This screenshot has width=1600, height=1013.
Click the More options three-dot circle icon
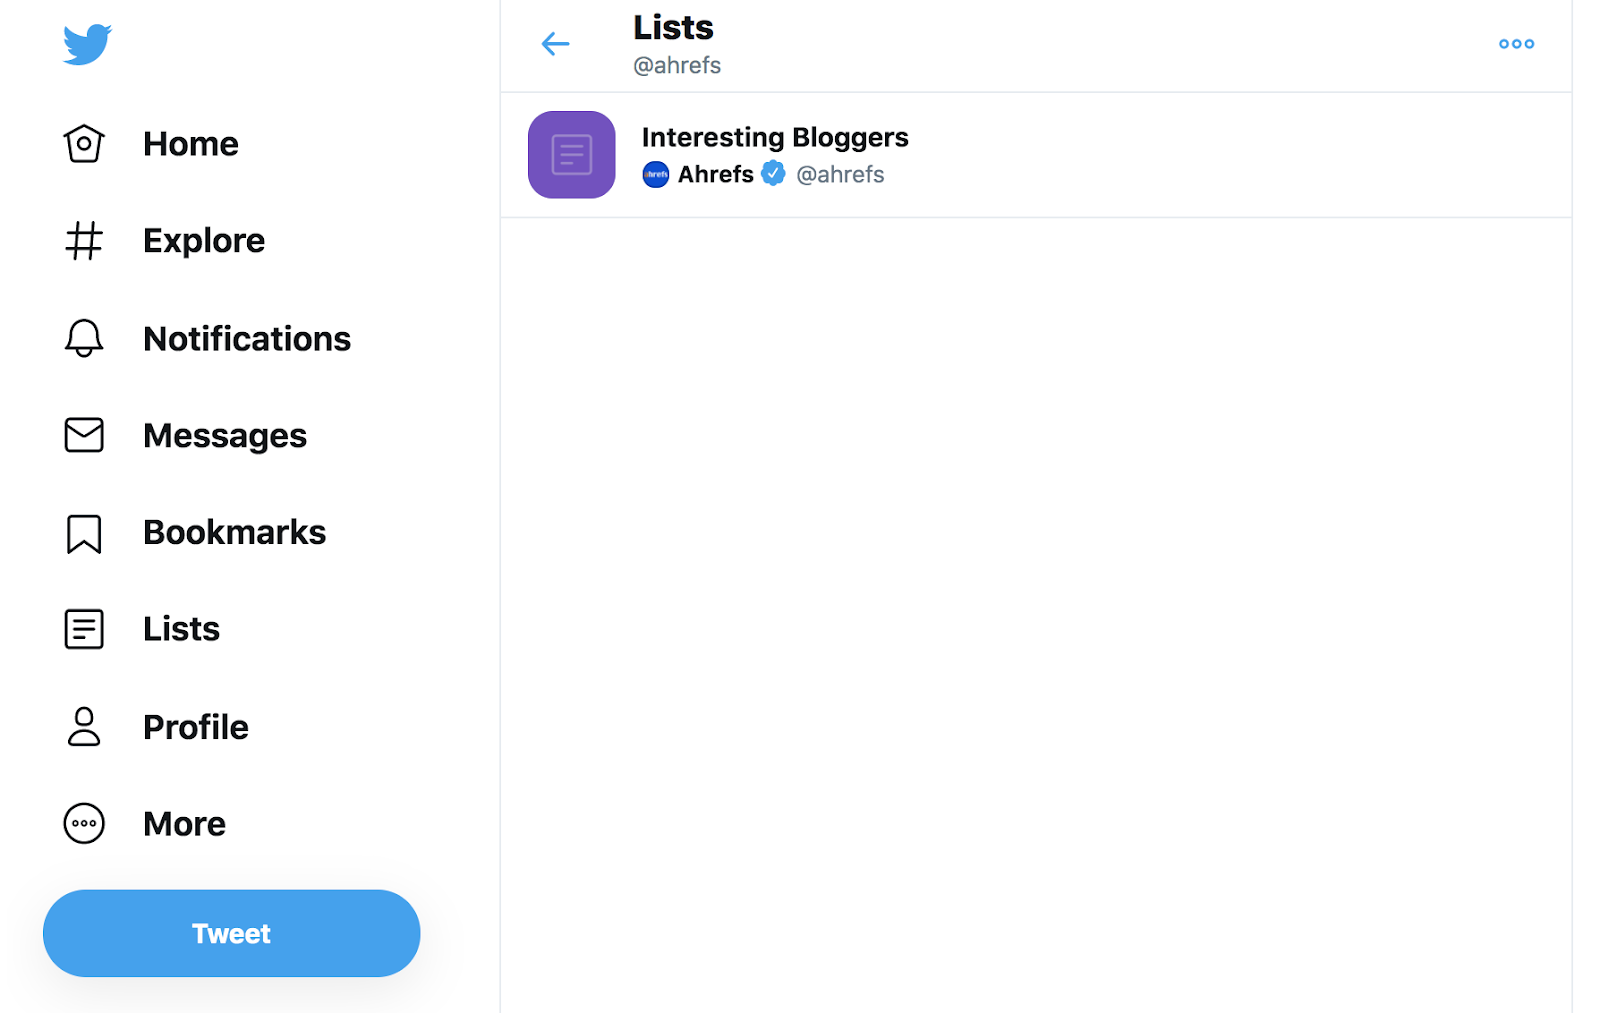84,823
